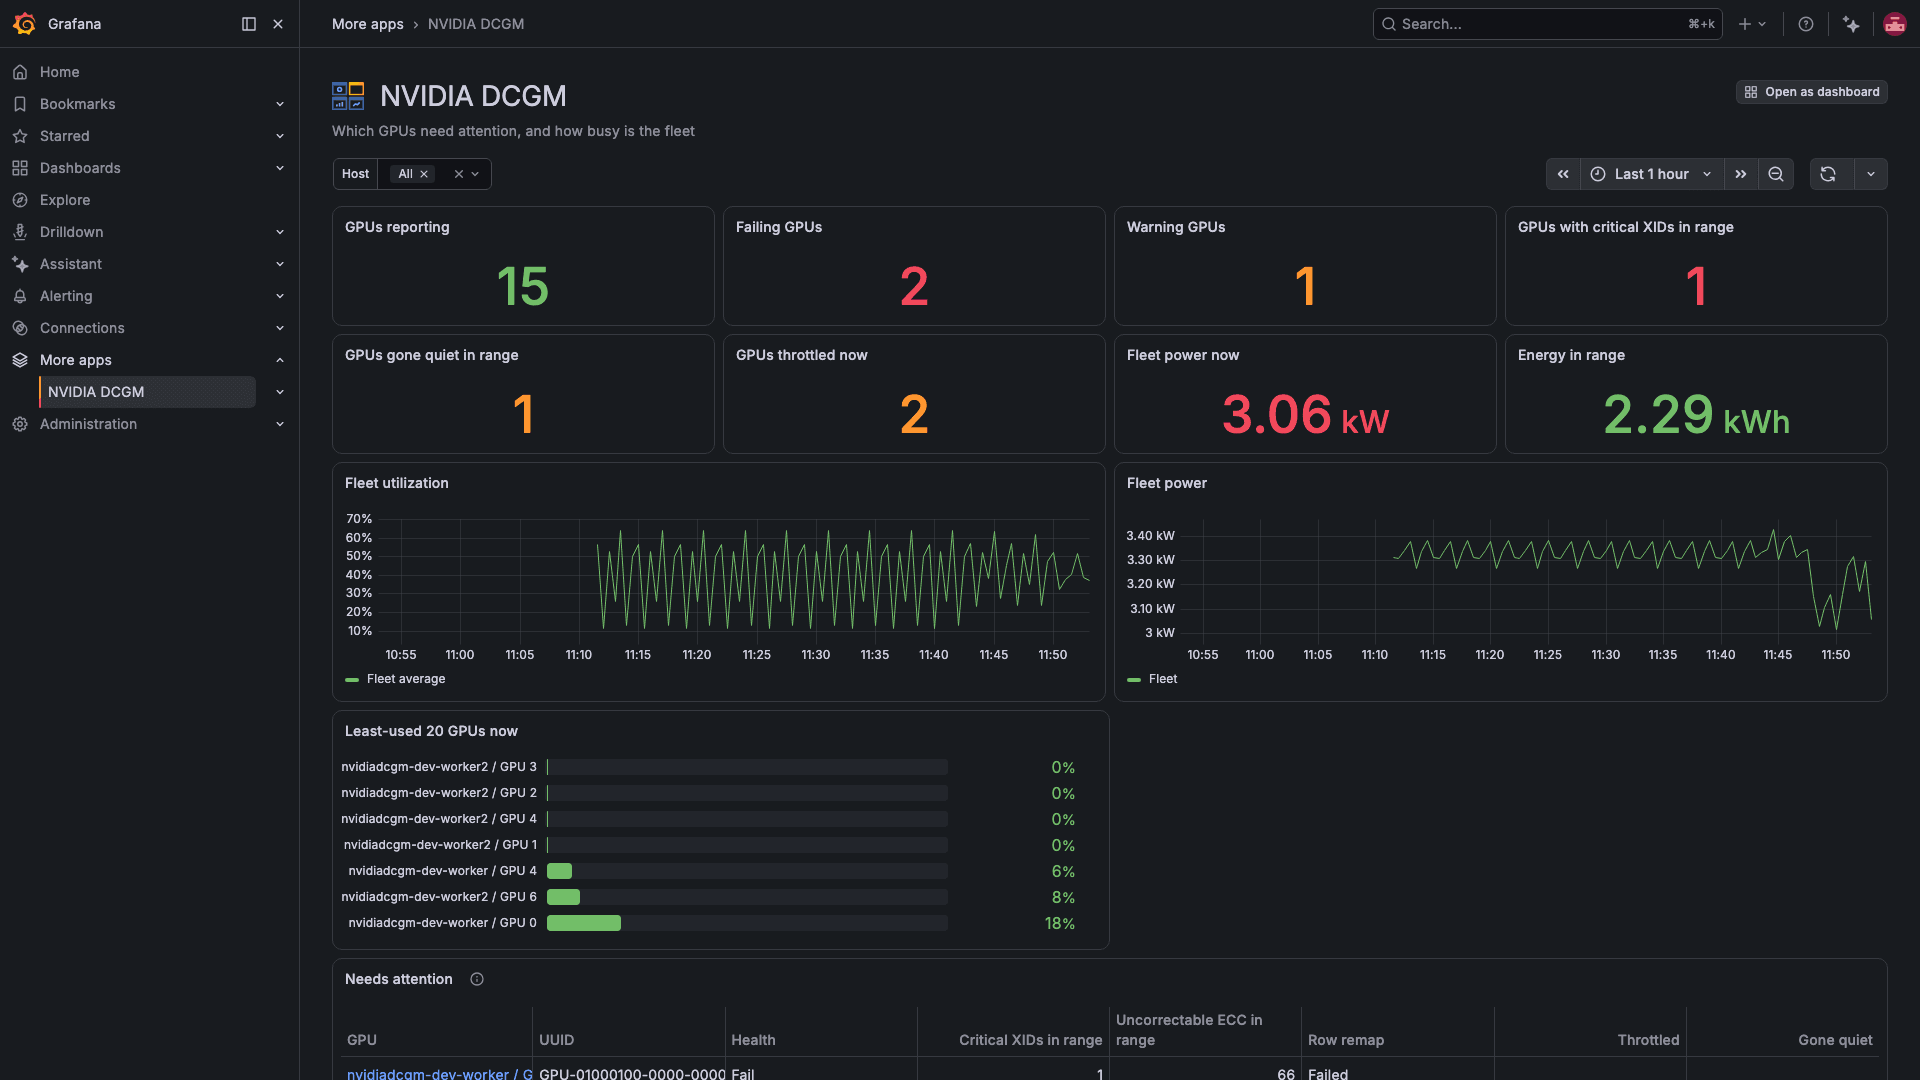Remove the All host filter chip

point(424,174)
